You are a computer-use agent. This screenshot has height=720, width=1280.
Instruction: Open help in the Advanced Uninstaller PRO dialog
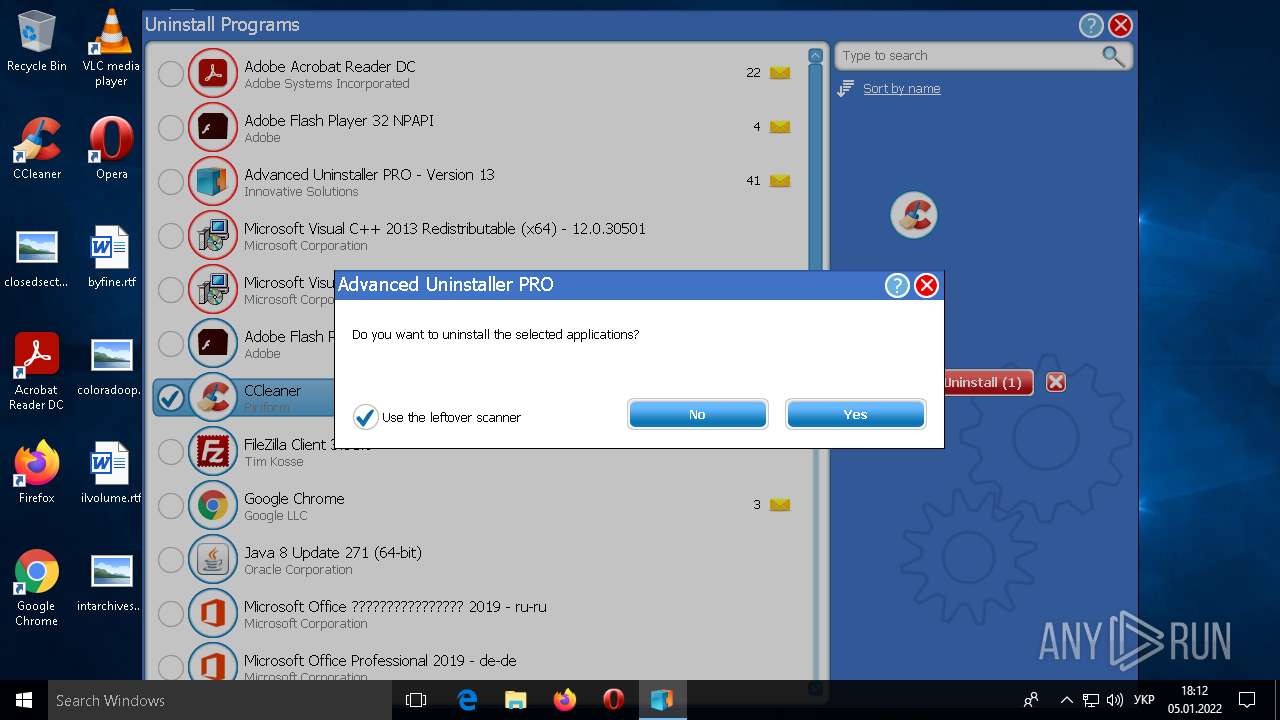pos(897,286)
